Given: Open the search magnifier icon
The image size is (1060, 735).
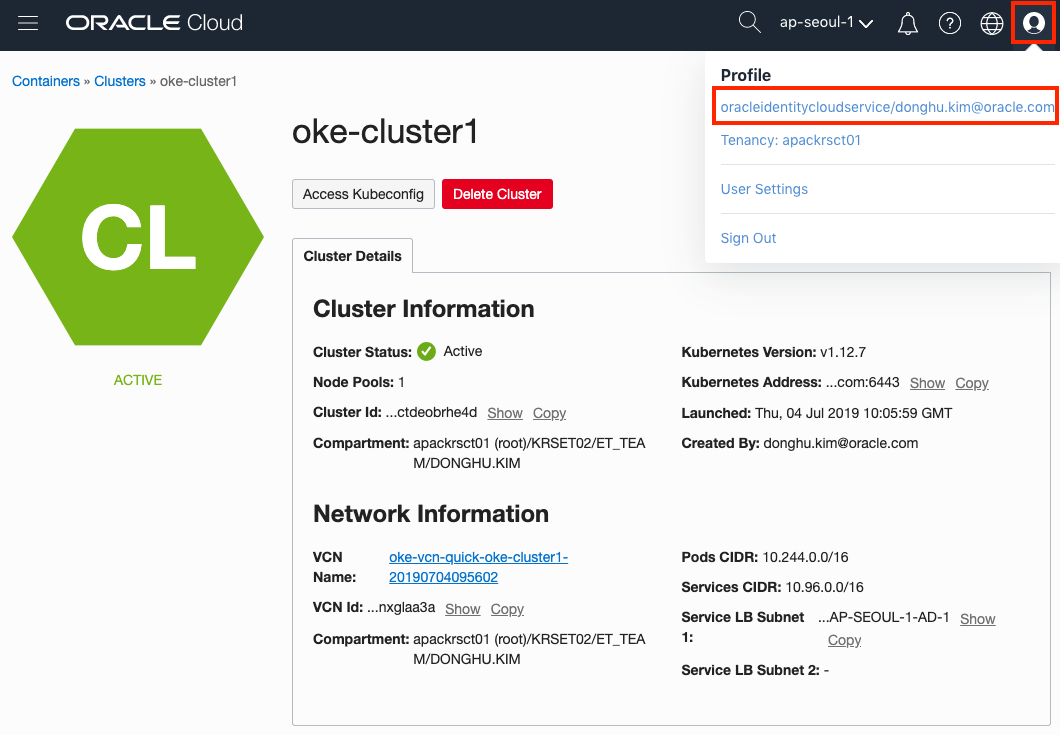Looking at the screenshot, I should tap(749, 22).
